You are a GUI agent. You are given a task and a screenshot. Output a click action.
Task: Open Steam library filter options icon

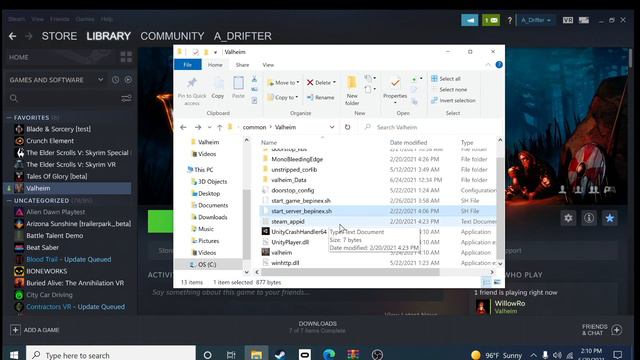[126, 98]
